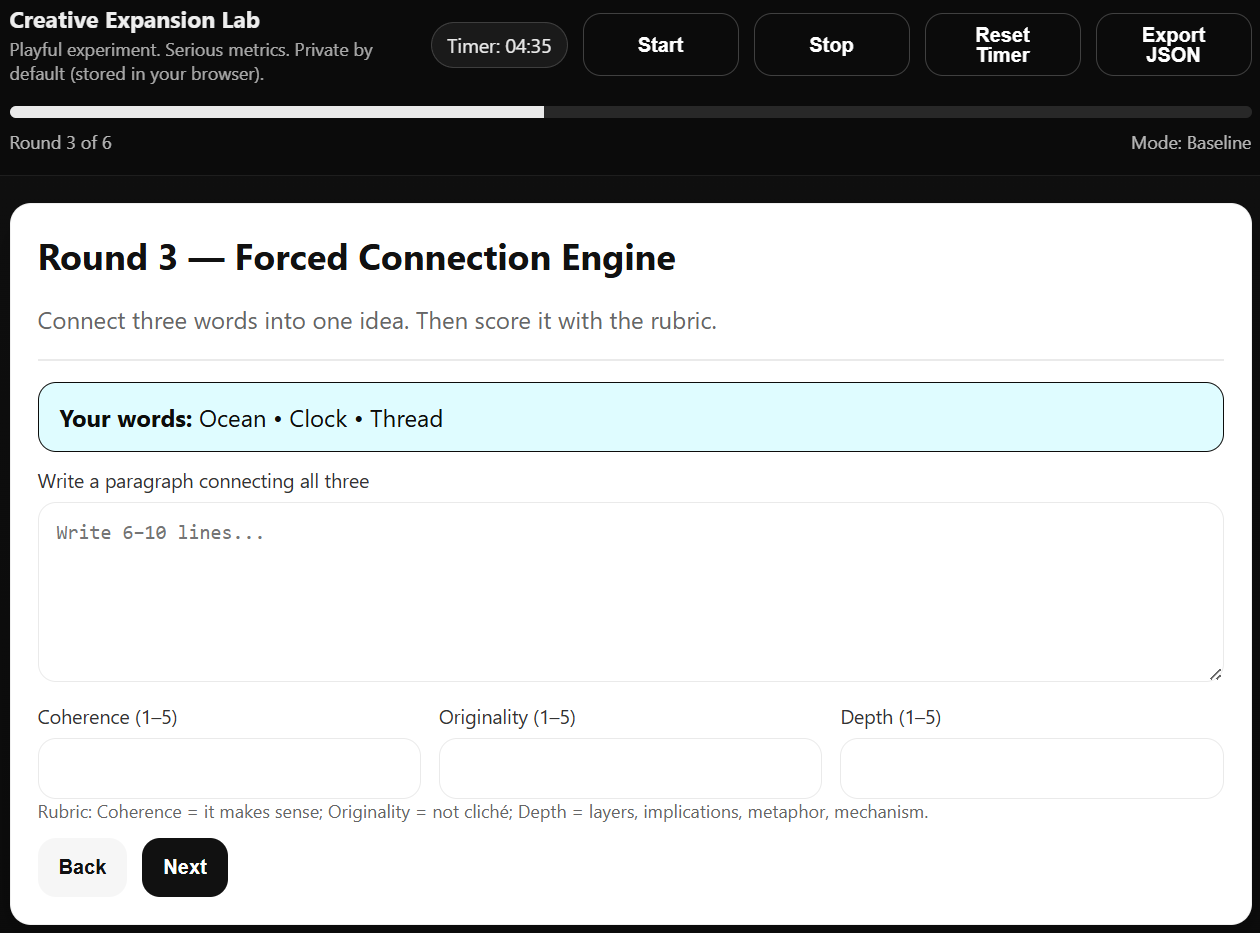This screenshot has width=1260, height=933.
Task: Click the Rubric description text
Action: point(483,812)
